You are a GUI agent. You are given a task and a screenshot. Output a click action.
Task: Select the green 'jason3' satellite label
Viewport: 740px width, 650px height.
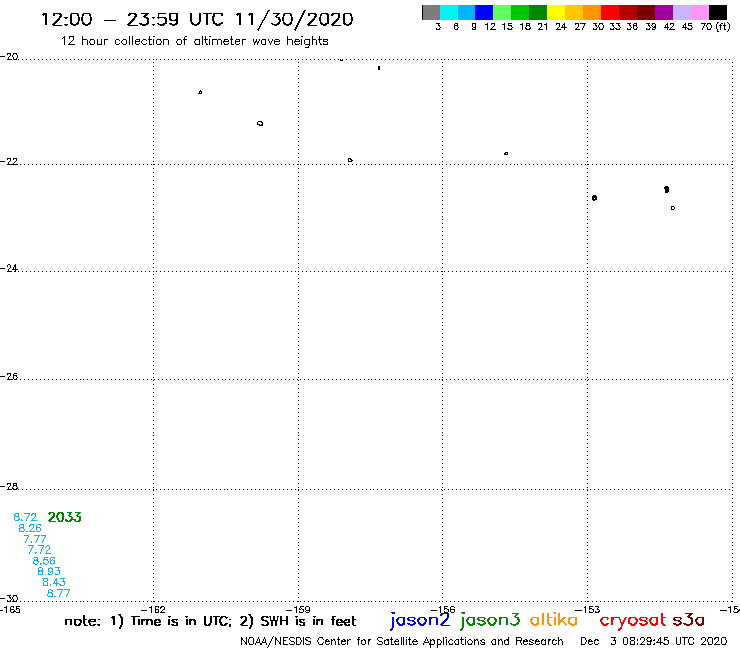490,621
